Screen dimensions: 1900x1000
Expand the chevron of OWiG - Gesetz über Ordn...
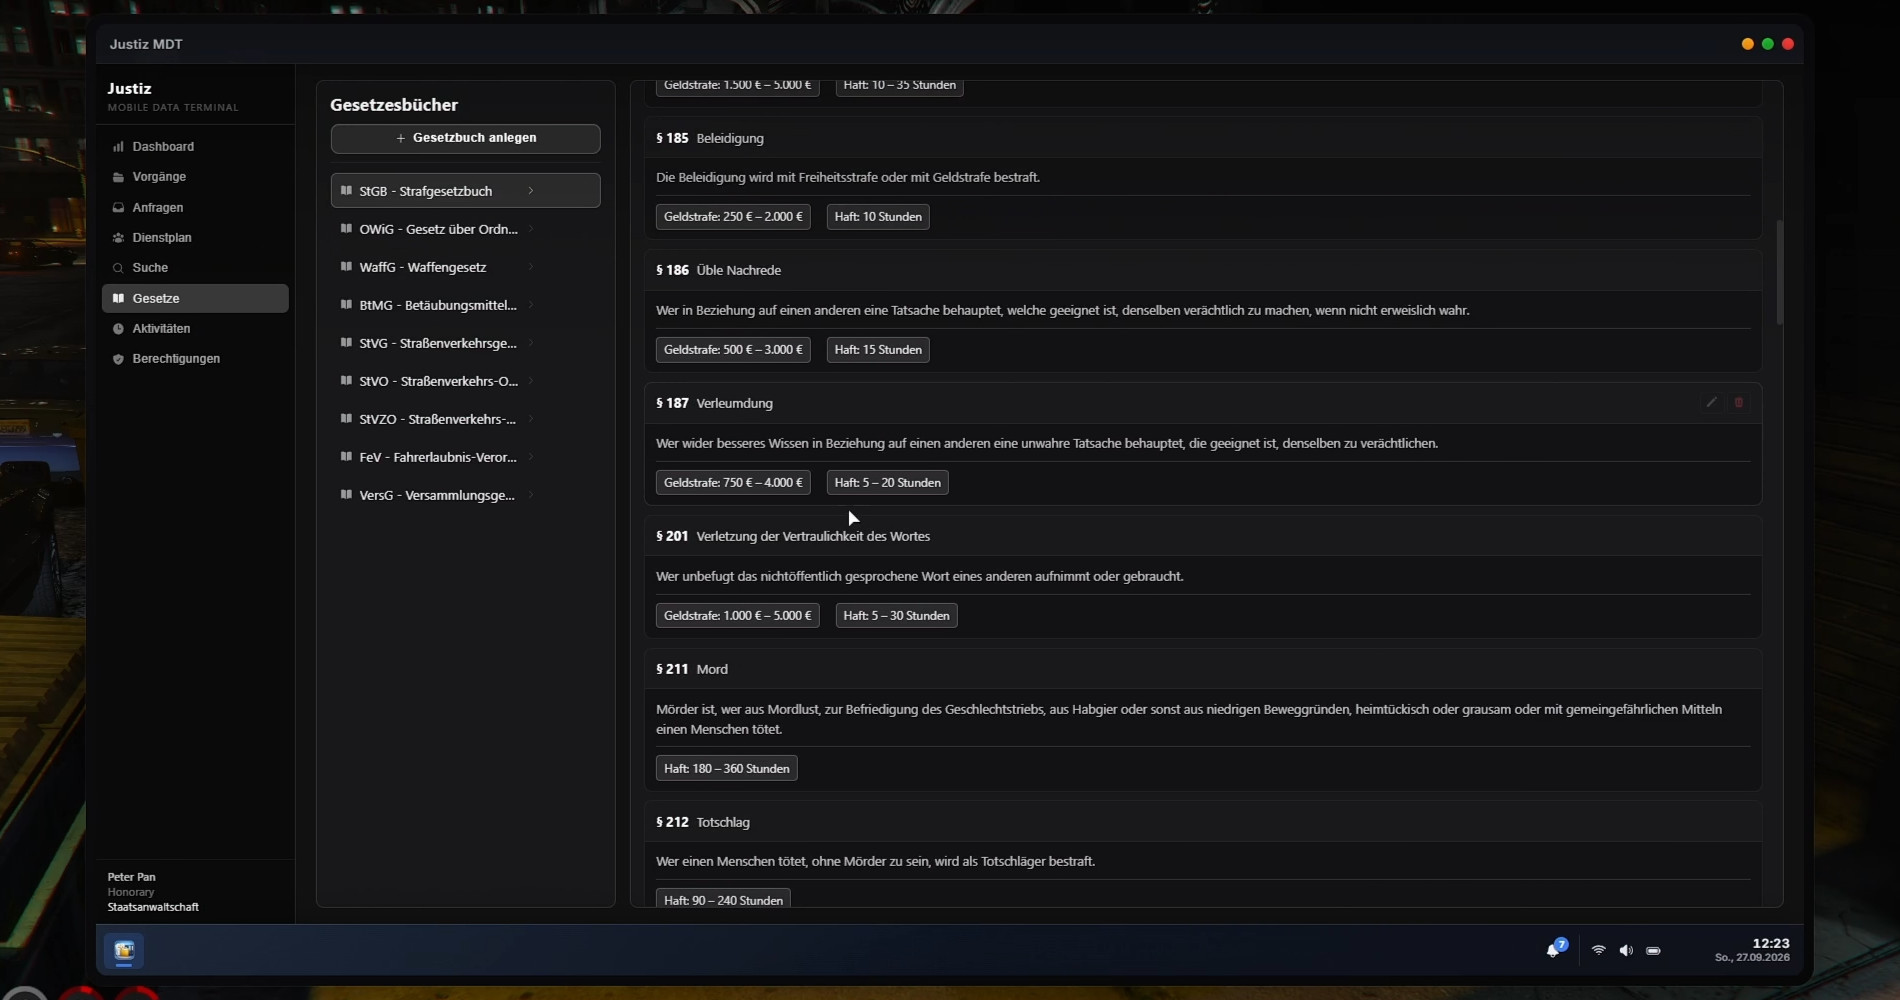(x=530, y=229)
